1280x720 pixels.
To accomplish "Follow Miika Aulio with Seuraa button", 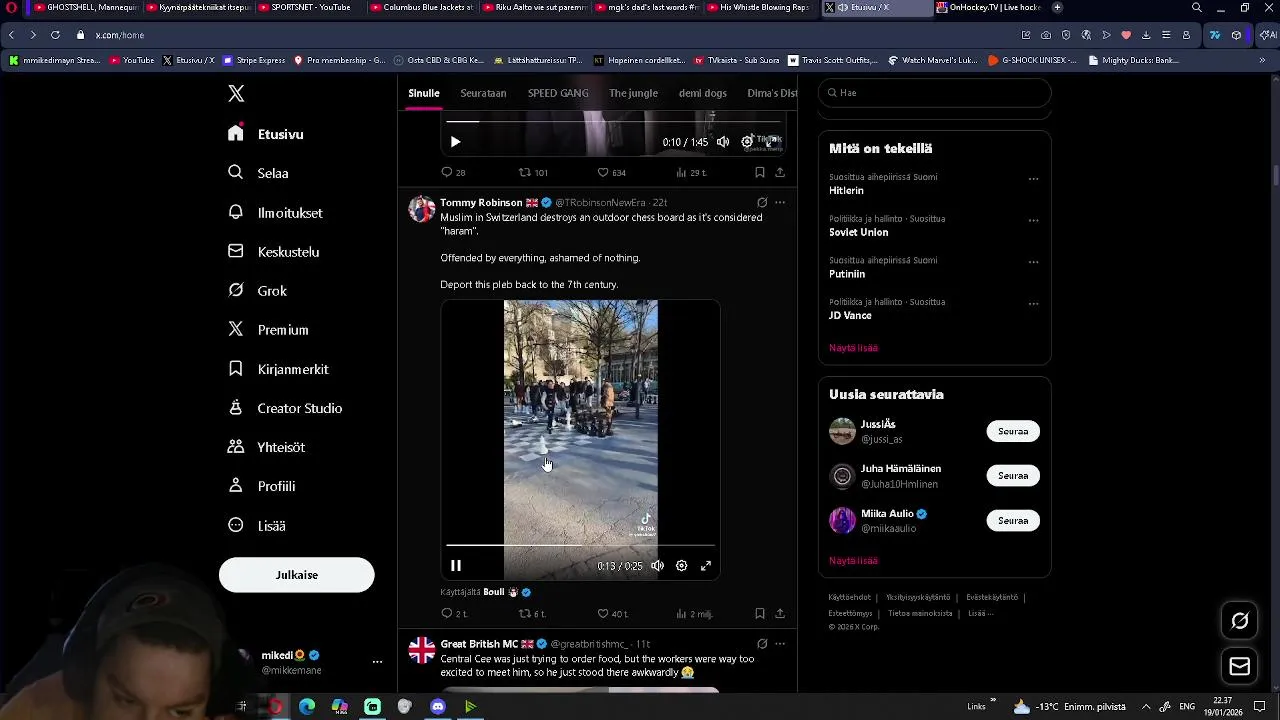I will click(1013, 521).
